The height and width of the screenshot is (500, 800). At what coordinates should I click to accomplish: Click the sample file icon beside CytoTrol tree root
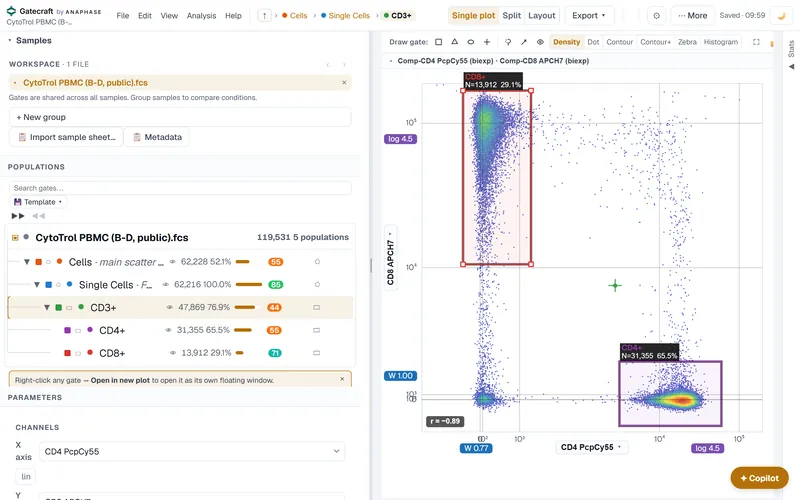click(x=15, y=237)
